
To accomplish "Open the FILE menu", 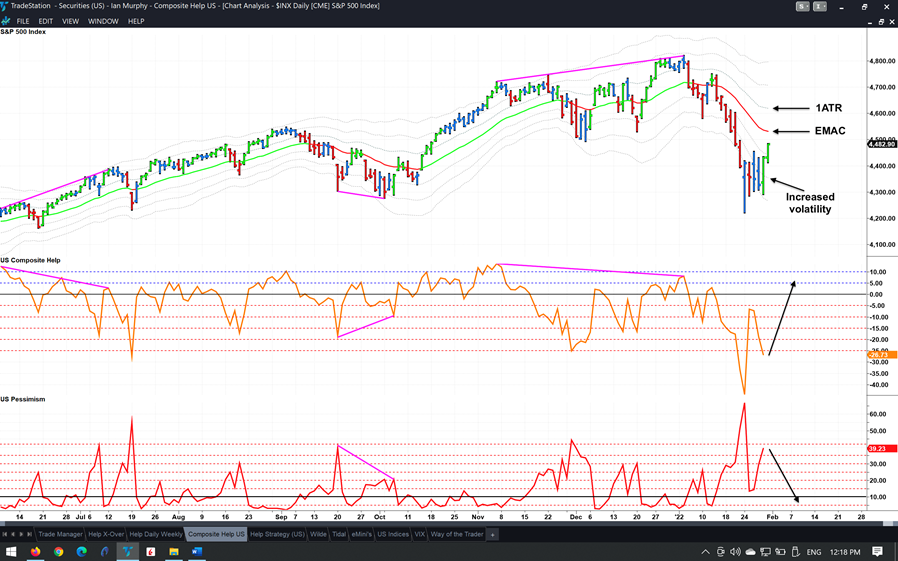I will click(23, 21).
